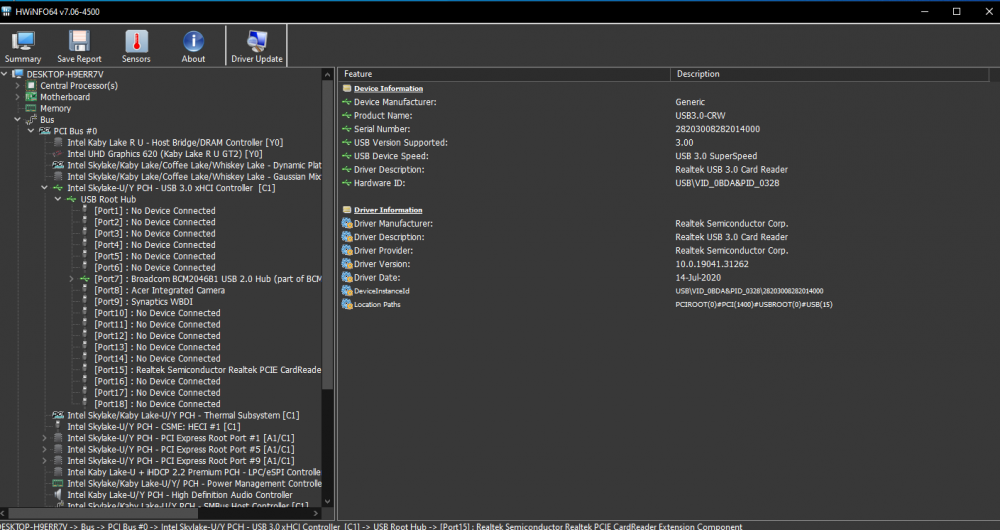Expand the Port7 Broadcom hub node
The height and width of the screenshot is (530, 1000).
click(71, 279)
